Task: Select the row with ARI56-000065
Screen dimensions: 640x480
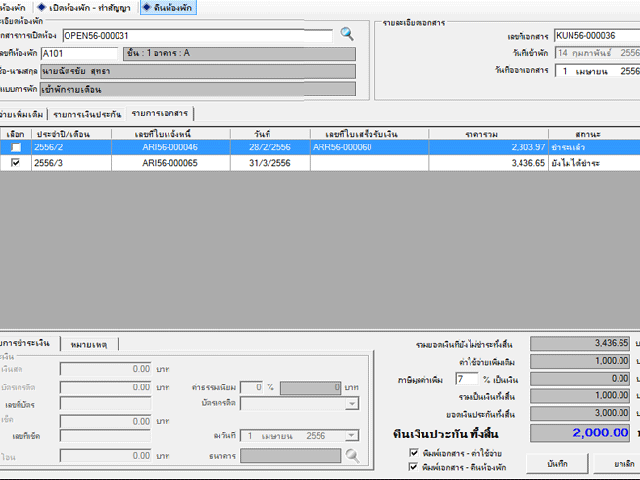Action: [x=170, y=162]
